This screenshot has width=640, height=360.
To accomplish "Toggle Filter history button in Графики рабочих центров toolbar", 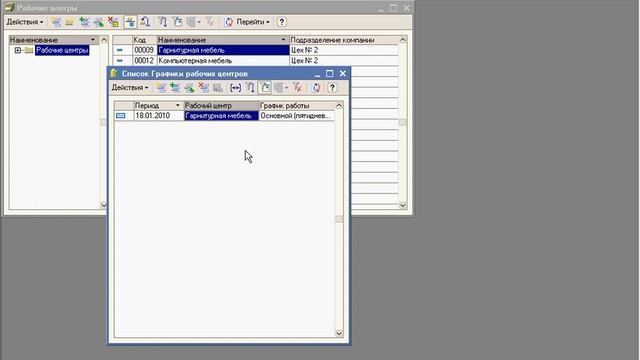I will [265, 88].
